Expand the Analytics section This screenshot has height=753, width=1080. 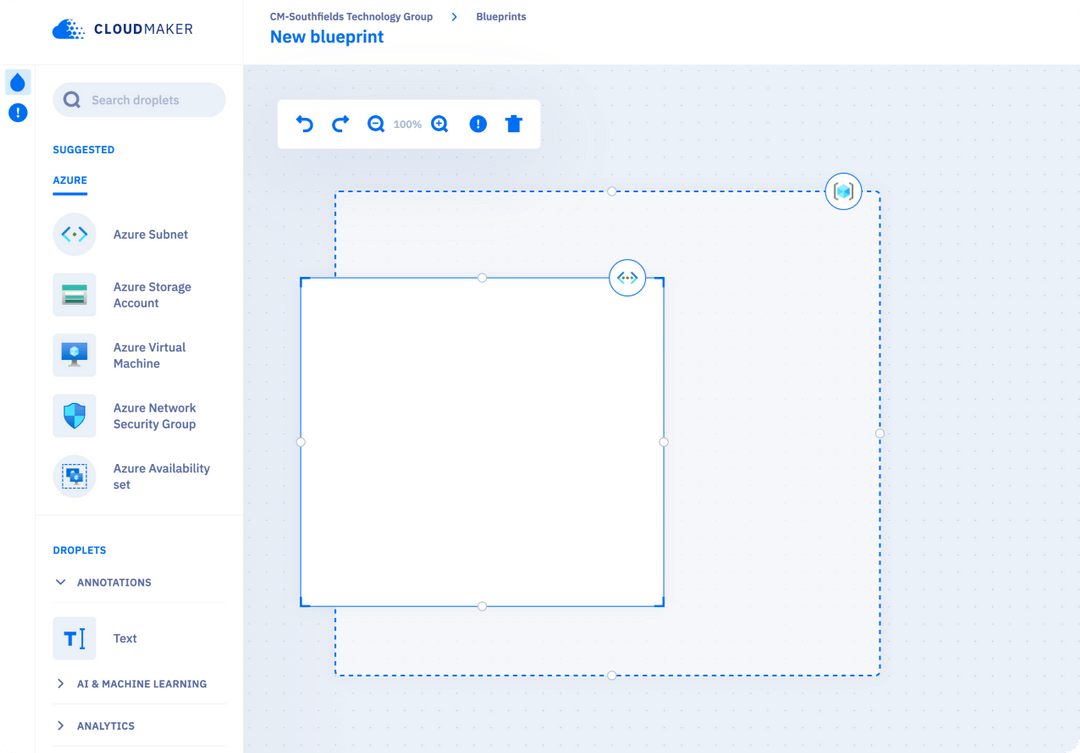coord(108,725)
